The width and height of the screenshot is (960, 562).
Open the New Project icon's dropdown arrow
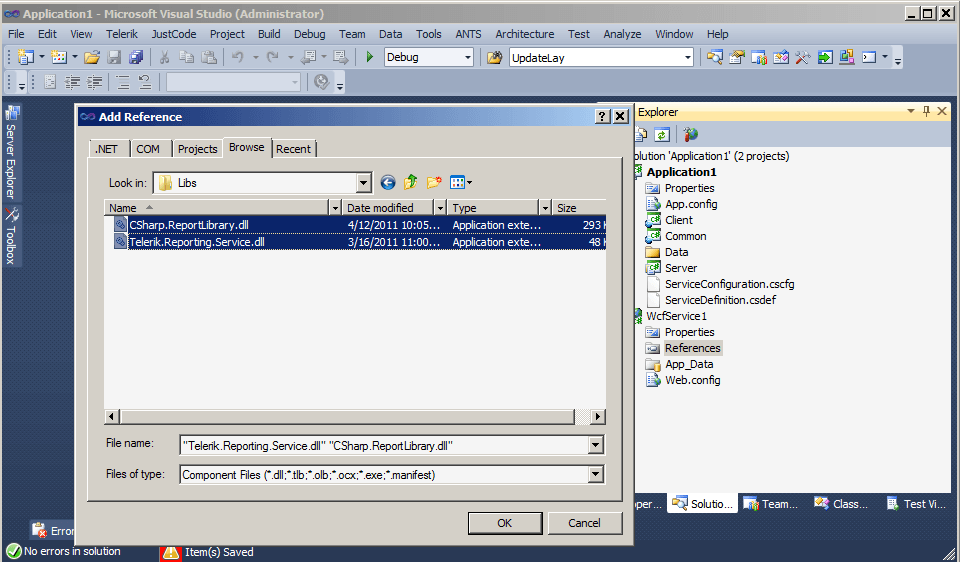coord(42,58)
